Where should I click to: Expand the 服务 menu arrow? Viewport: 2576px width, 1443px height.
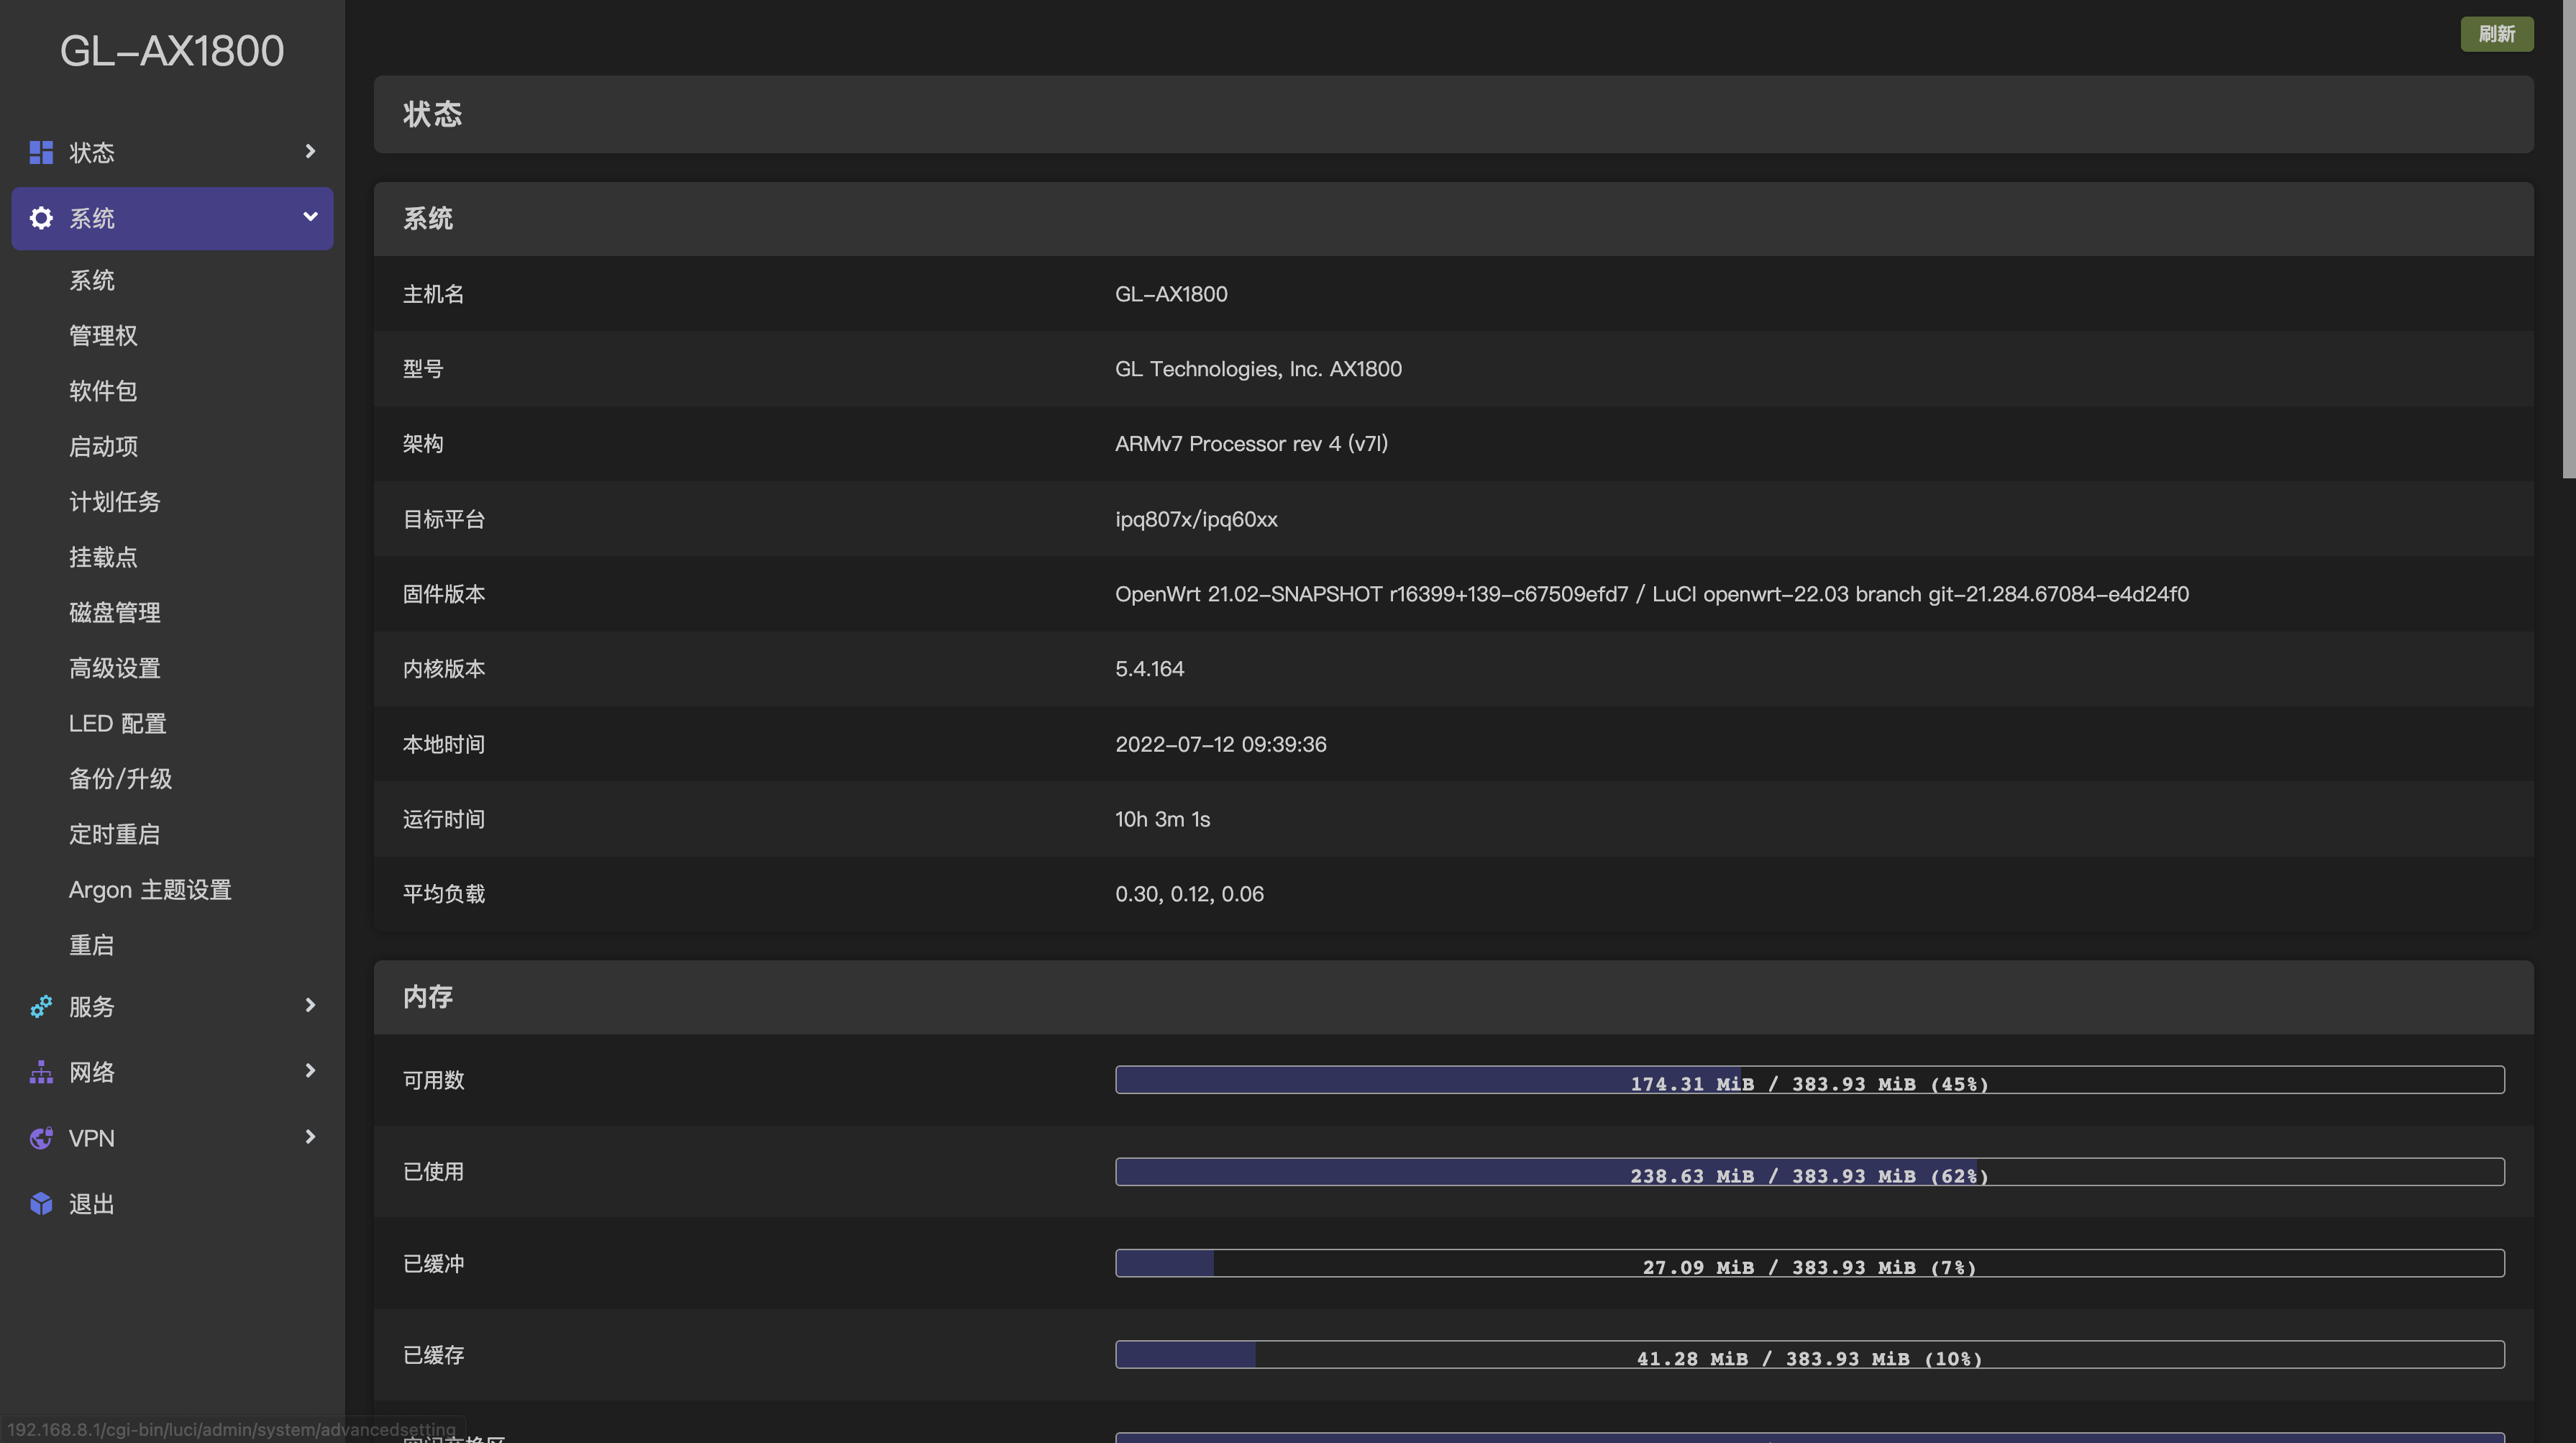pos(310,1005)
